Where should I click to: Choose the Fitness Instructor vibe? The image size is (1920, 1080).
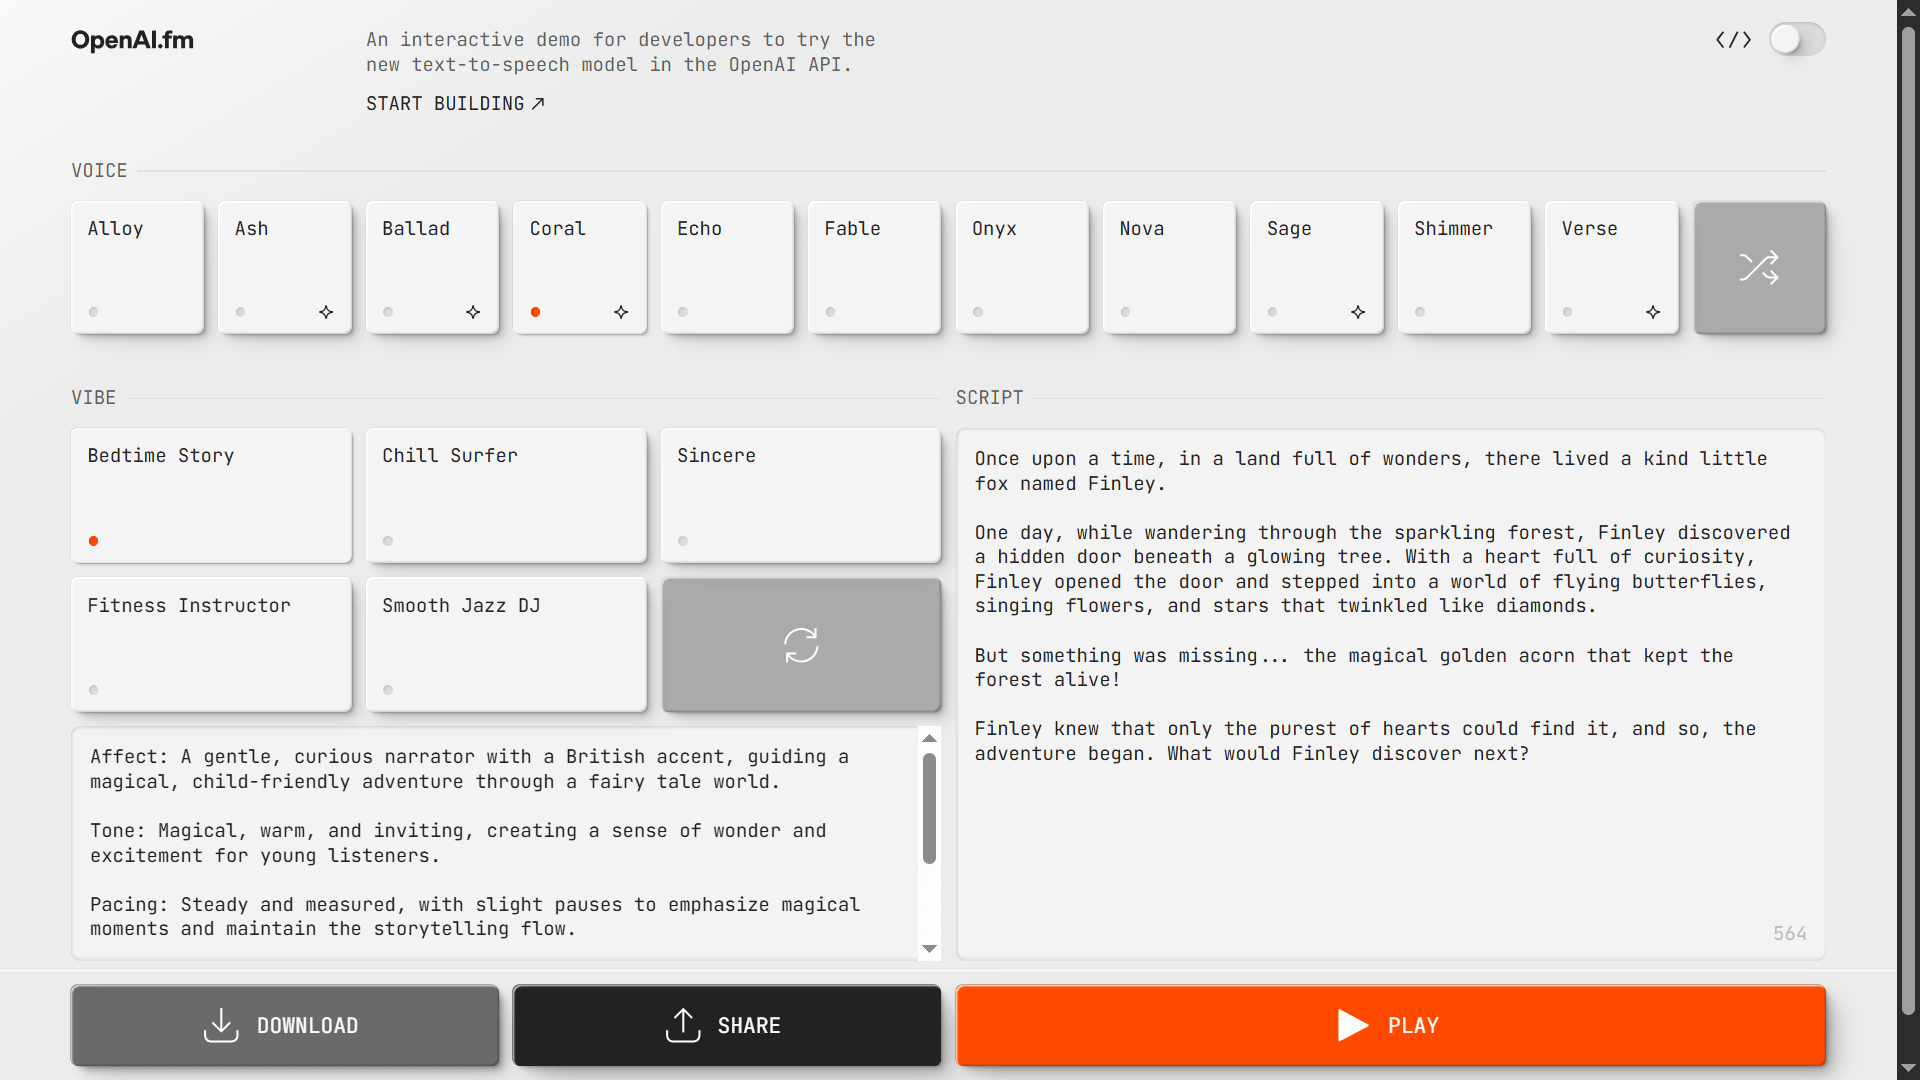tap(211, 644)
